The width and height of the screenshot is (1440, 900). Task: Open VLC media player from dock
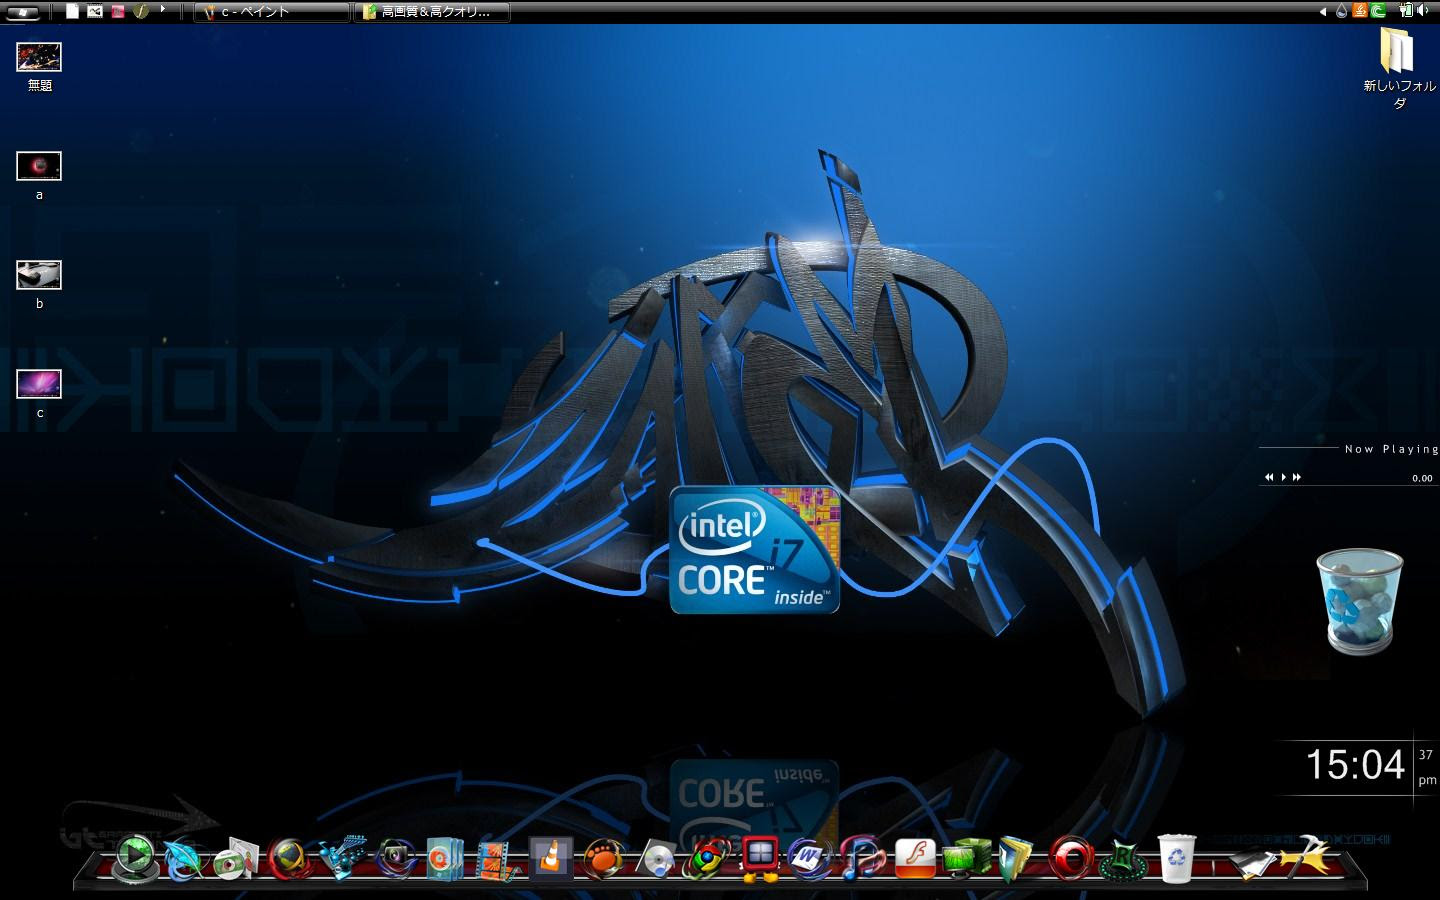coord(551,858)
